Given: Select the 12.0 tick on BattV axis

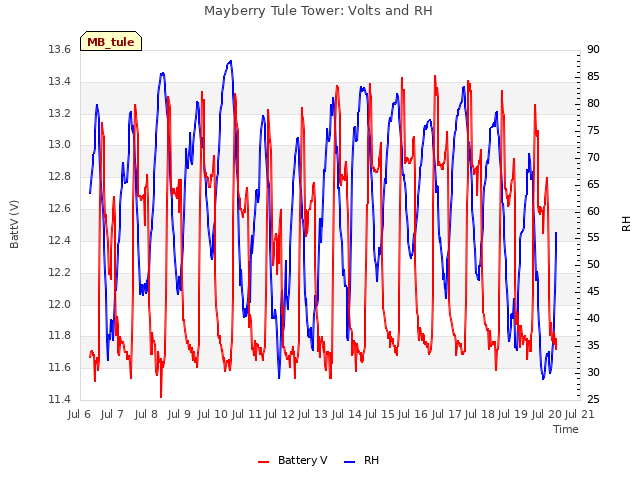Looking at the screenshot, I should (59, 304).
